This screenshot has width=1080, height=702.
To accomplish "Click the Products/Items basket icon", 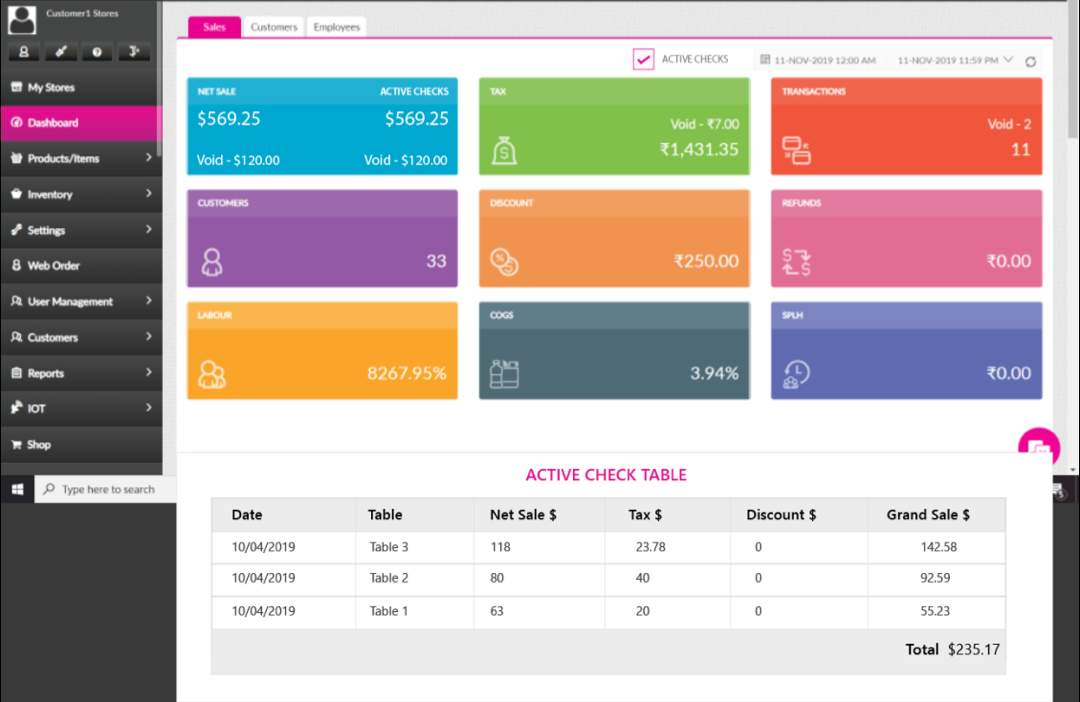I will (x=17, y=158).
